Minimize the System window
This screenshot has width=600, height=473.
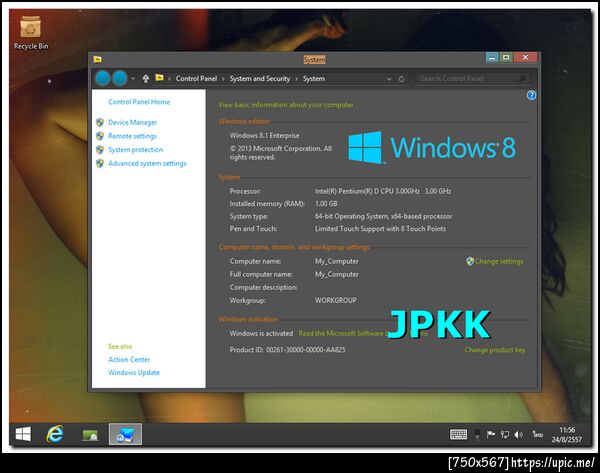click(x=492, y=57)
